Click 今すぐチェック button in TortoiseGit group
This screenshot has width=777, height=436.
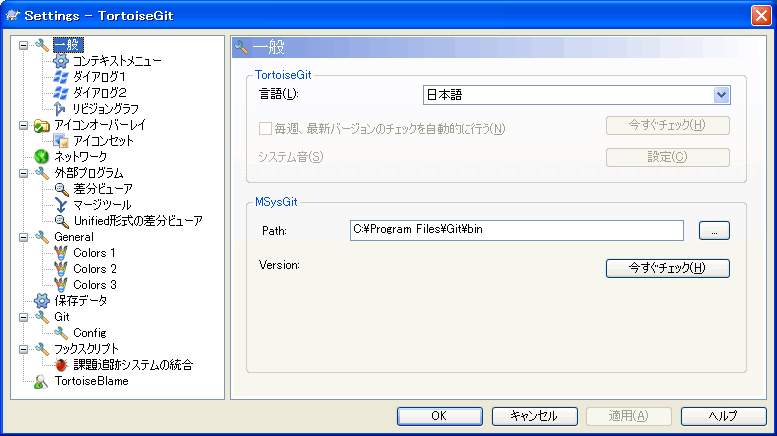pos(667,125)
